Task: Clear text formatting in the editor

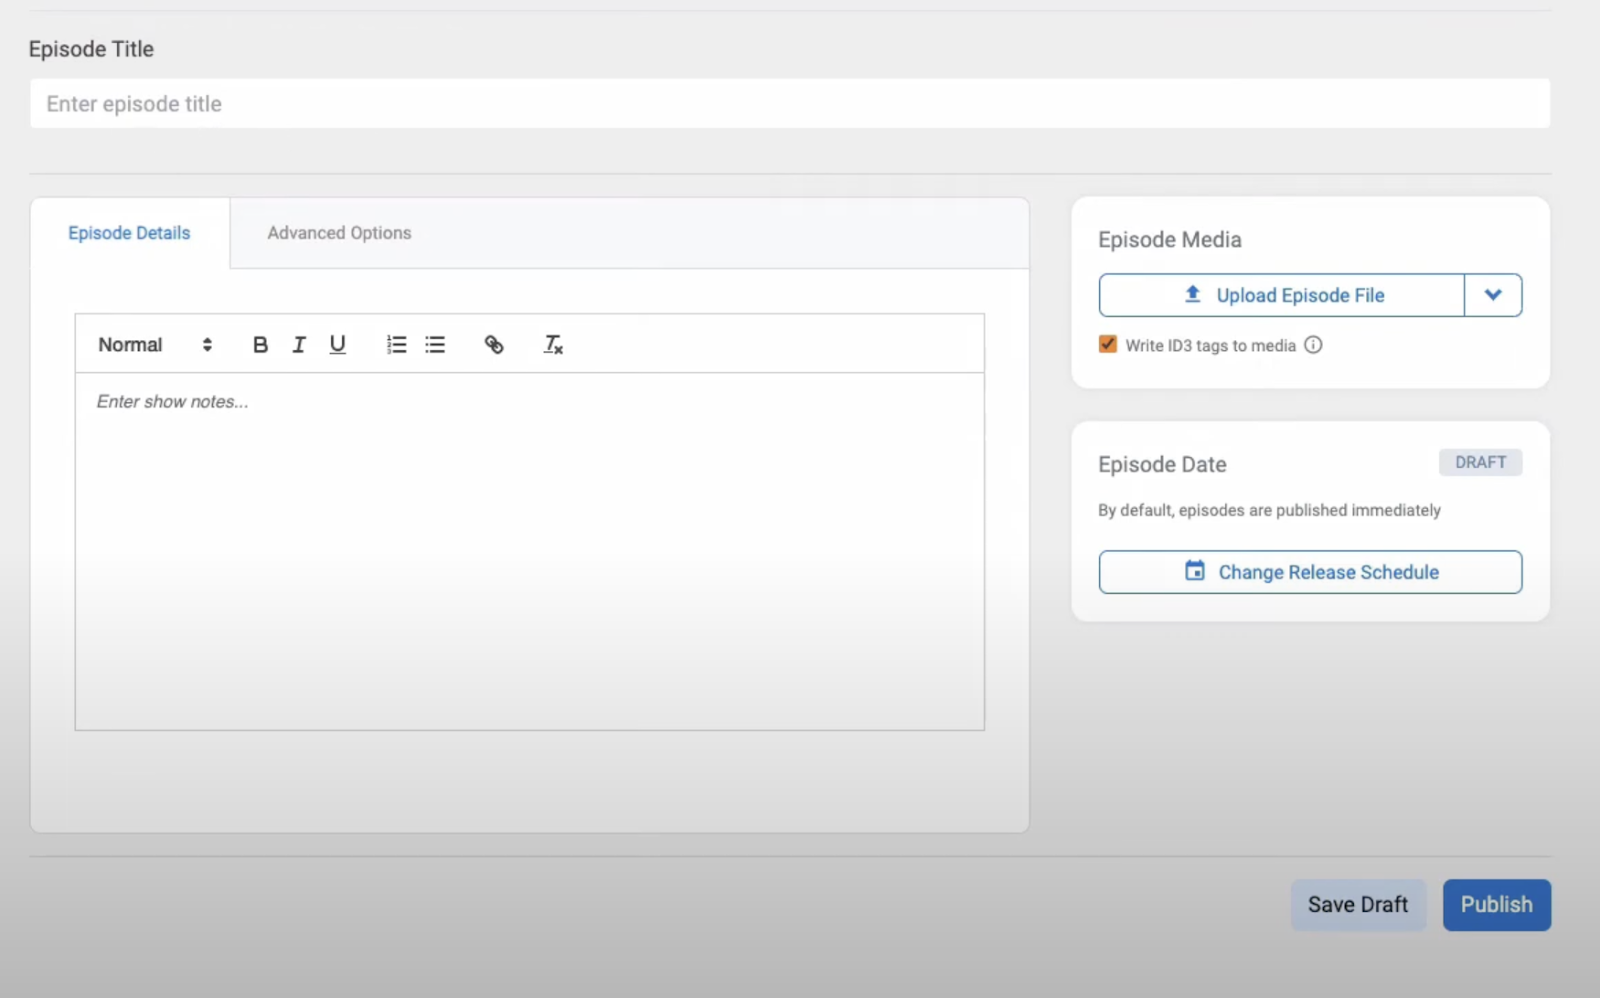Action: click(x=553, y=345)
